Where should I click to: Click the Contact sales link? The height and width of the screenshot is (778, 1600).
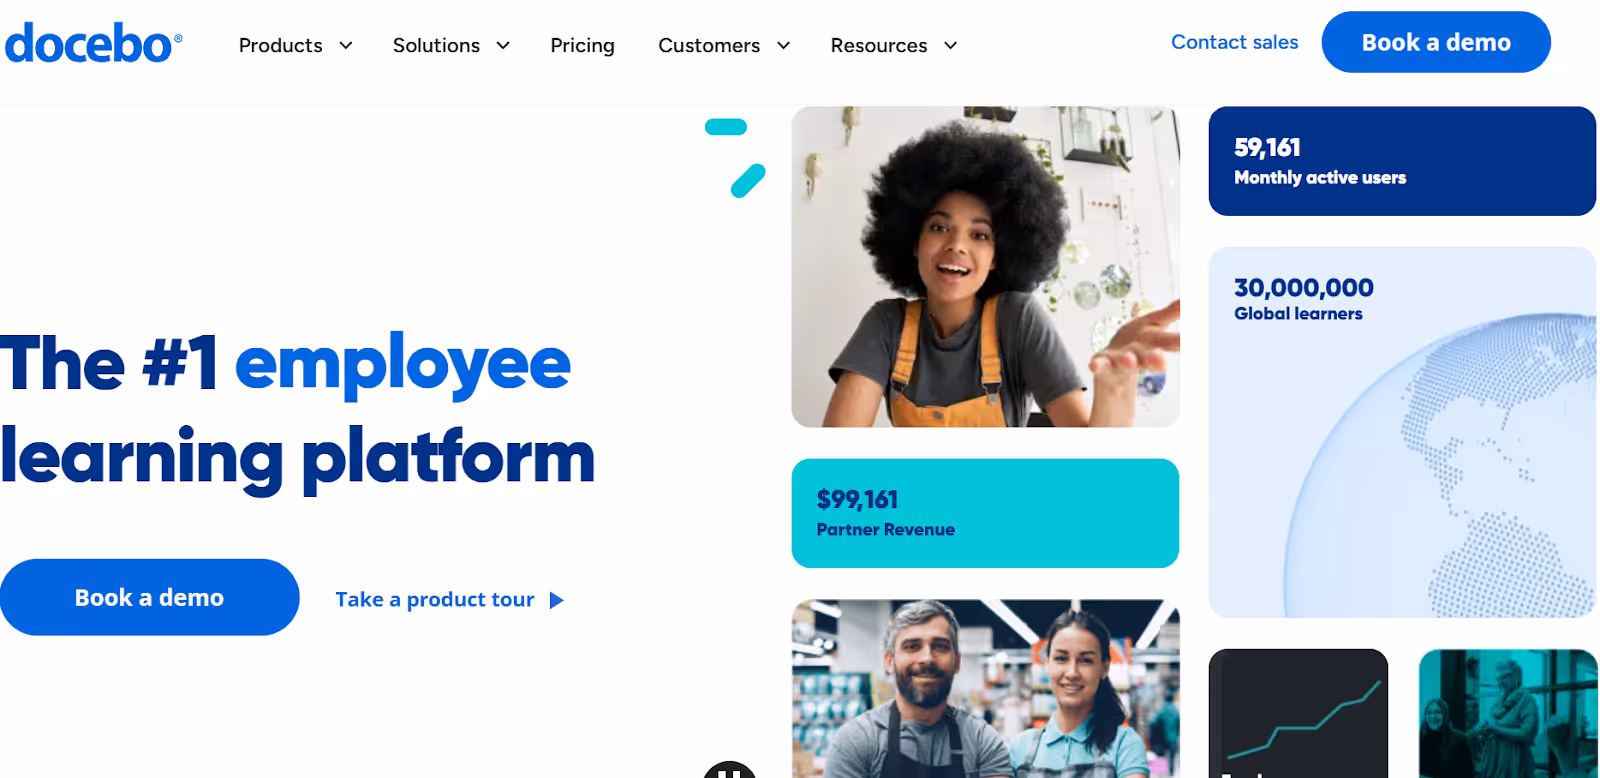(1234, 42)
